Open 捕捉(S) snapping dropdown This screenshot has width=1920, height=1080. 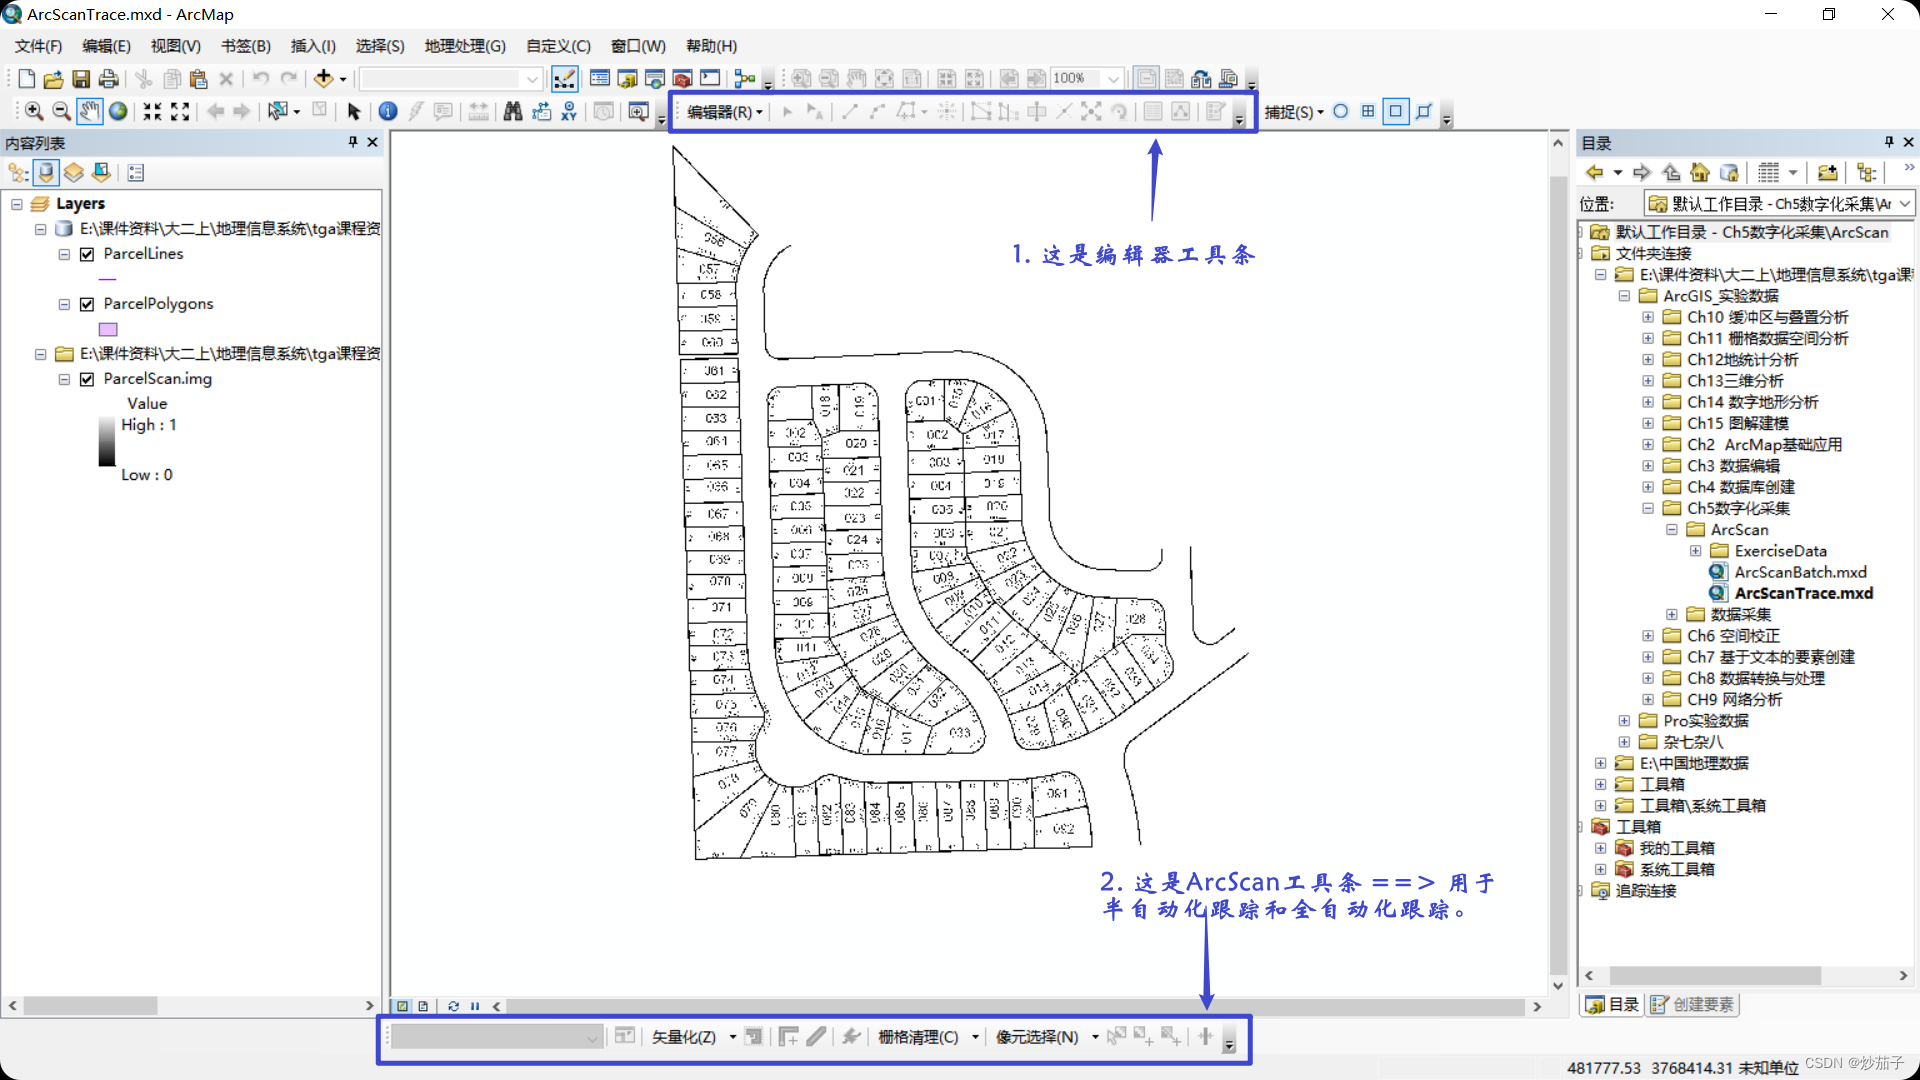tap(1294, 112)
